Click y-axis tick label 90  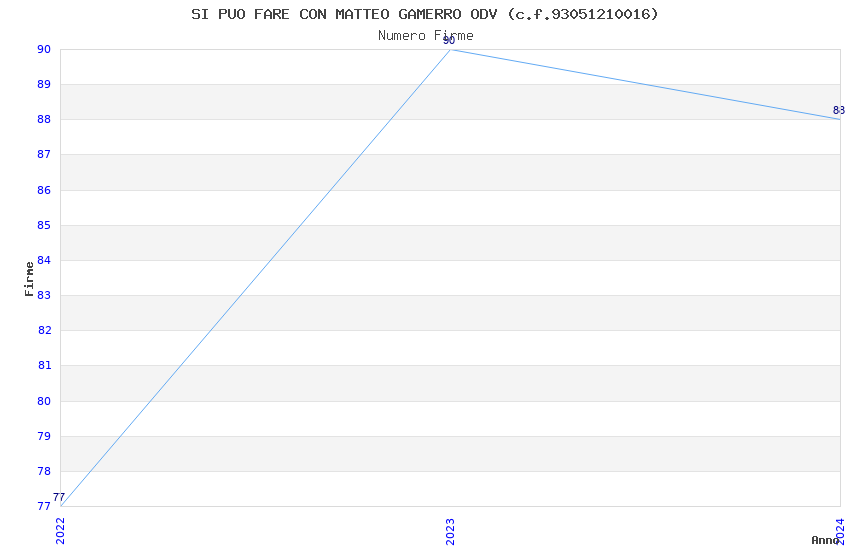pos(44,49)
